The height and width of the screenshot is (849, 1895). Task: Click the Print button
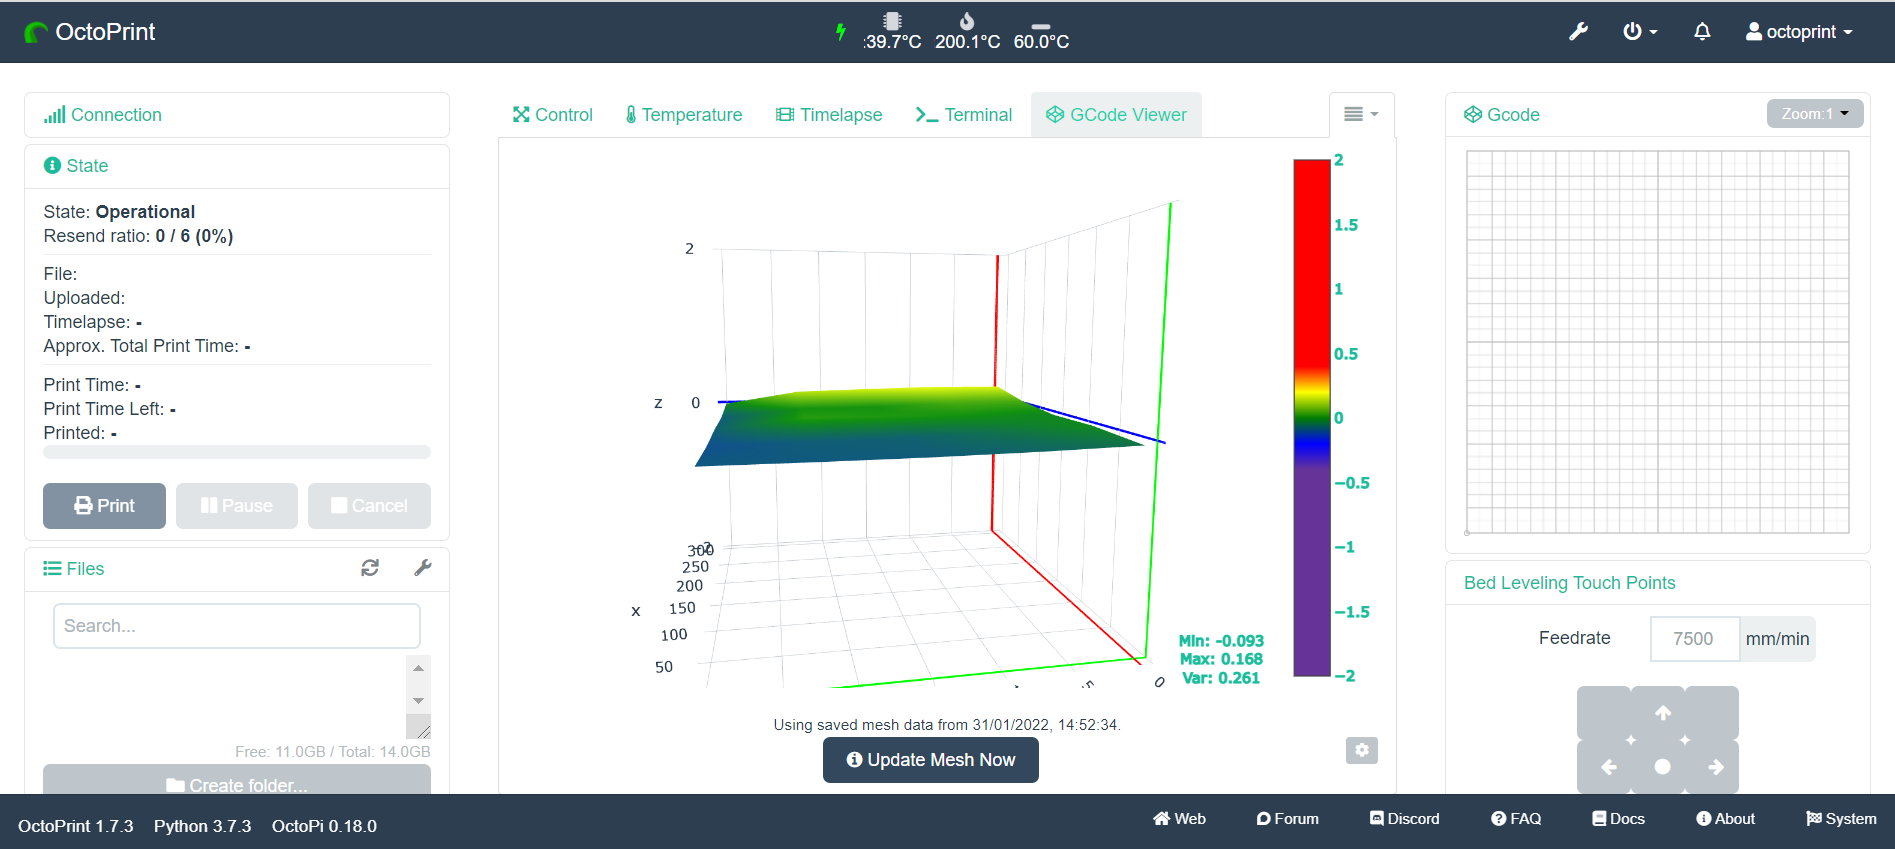pyautogui.click(x=104, y=506)
